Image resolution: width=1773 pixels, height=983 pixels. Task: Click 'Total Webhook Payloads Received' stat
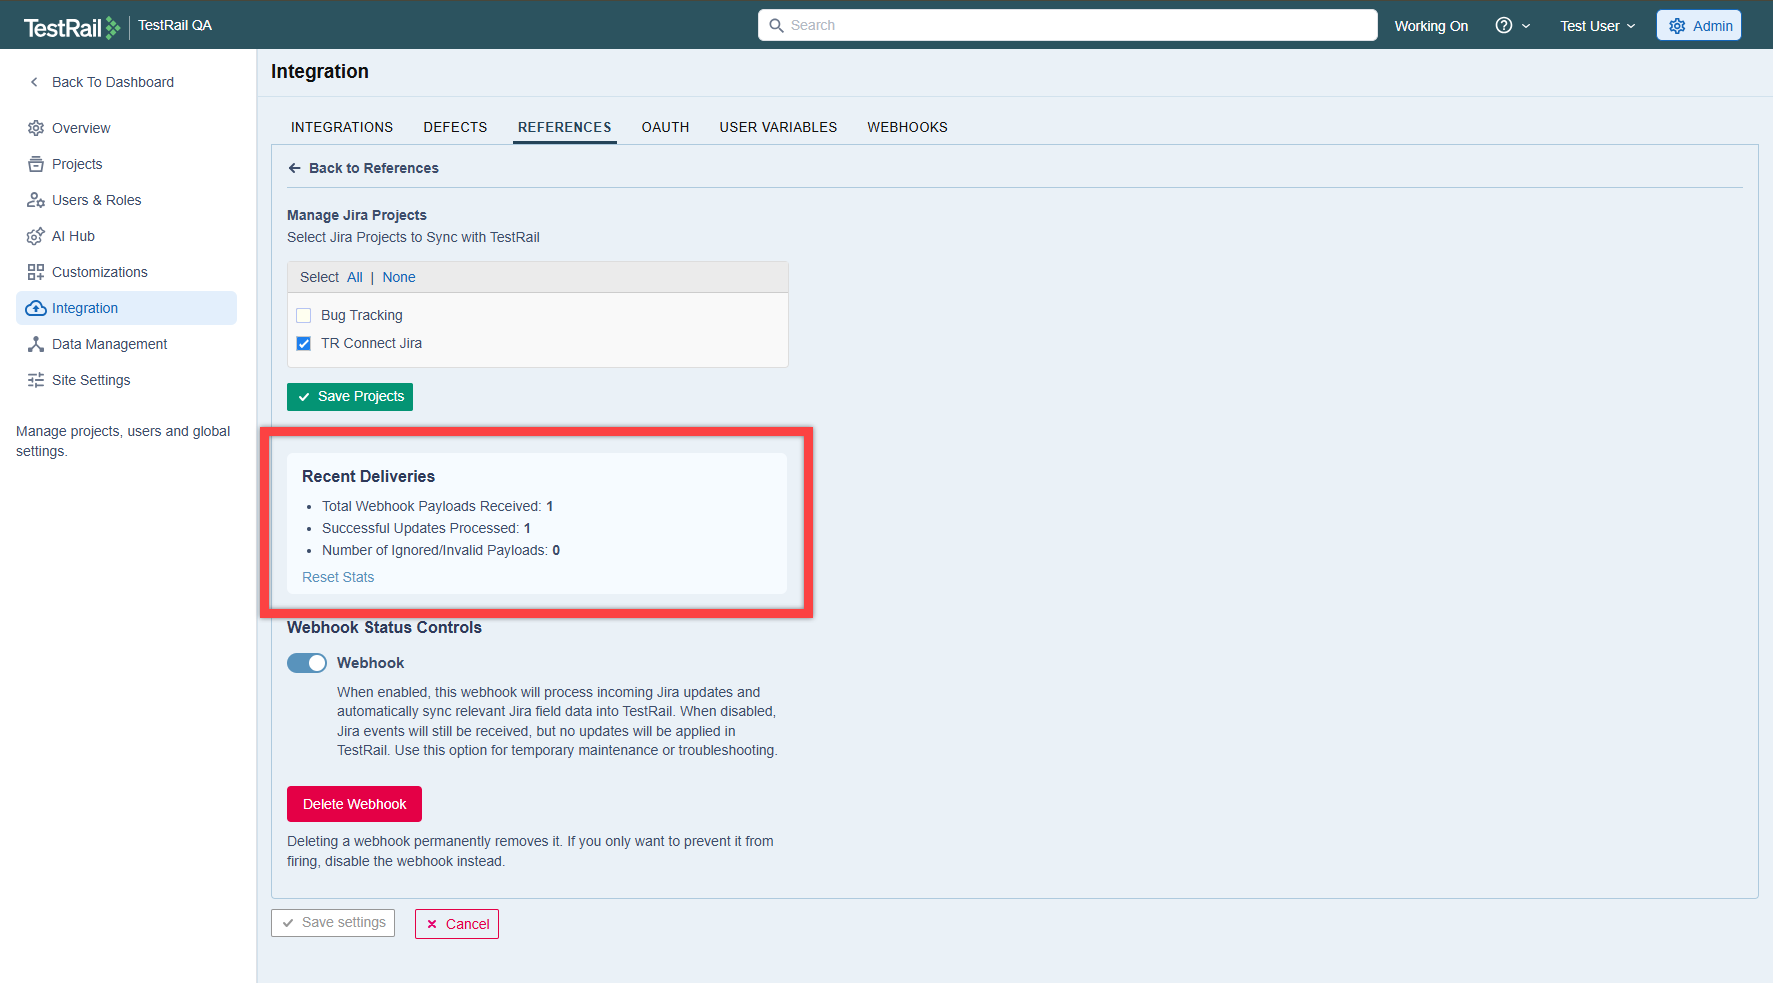437,506
